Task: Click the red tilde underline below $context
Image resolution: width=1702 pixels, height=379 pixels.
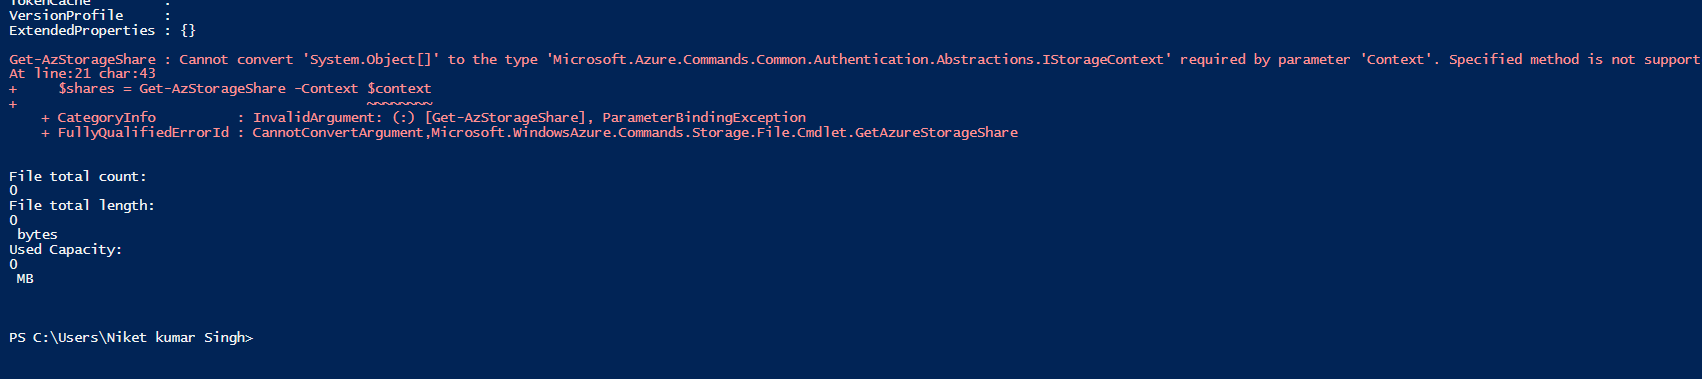Action: pos(399,103)
